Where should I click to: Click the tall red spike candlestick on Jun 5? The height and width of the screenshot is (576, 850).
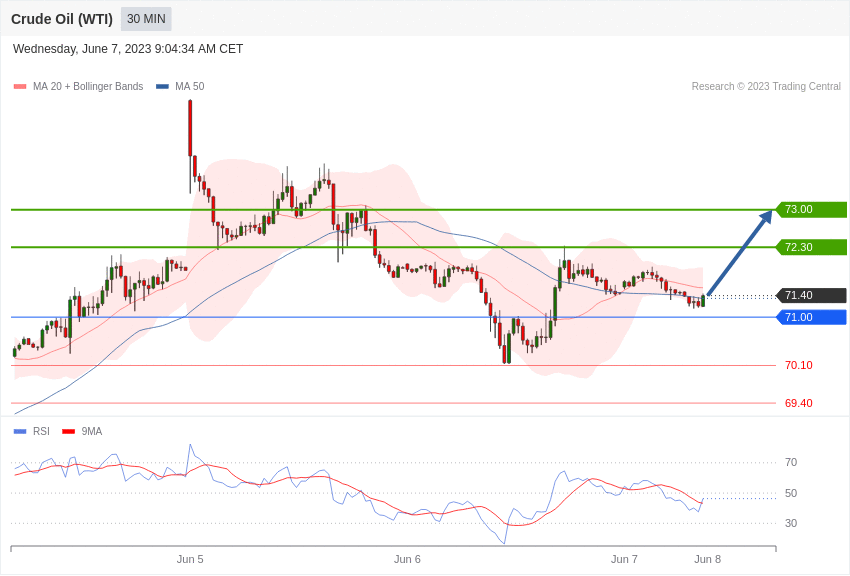tap(190, 128)
